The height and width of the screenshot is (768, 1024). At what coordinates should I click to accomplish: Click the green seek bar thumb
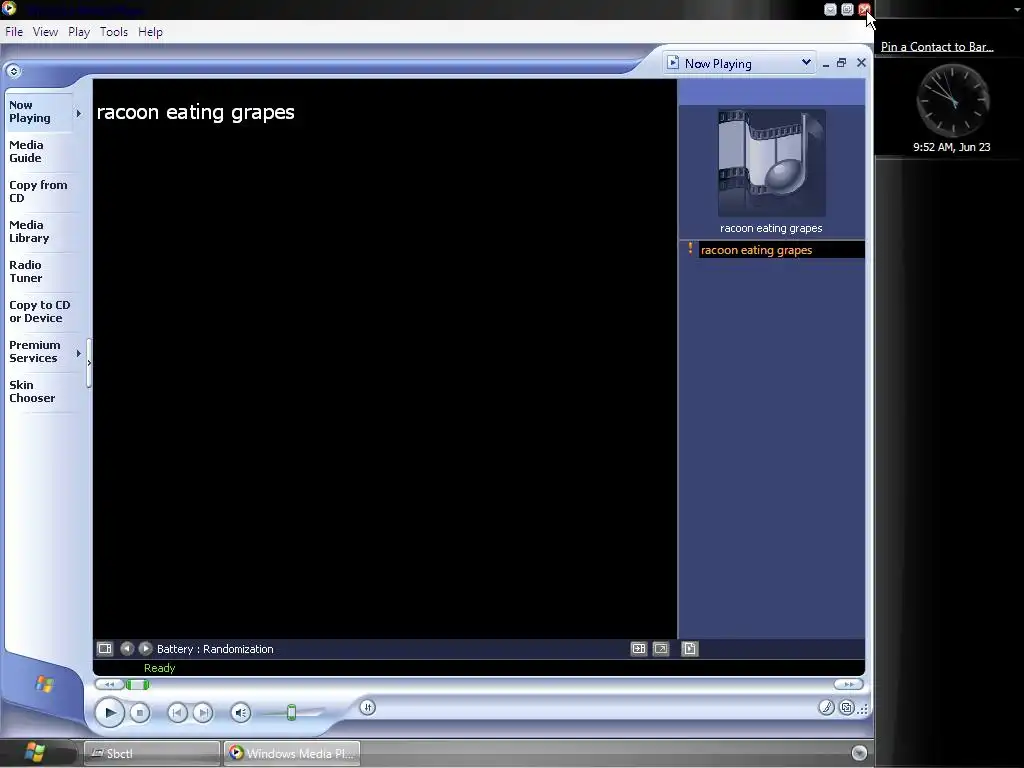click(137, 684)
